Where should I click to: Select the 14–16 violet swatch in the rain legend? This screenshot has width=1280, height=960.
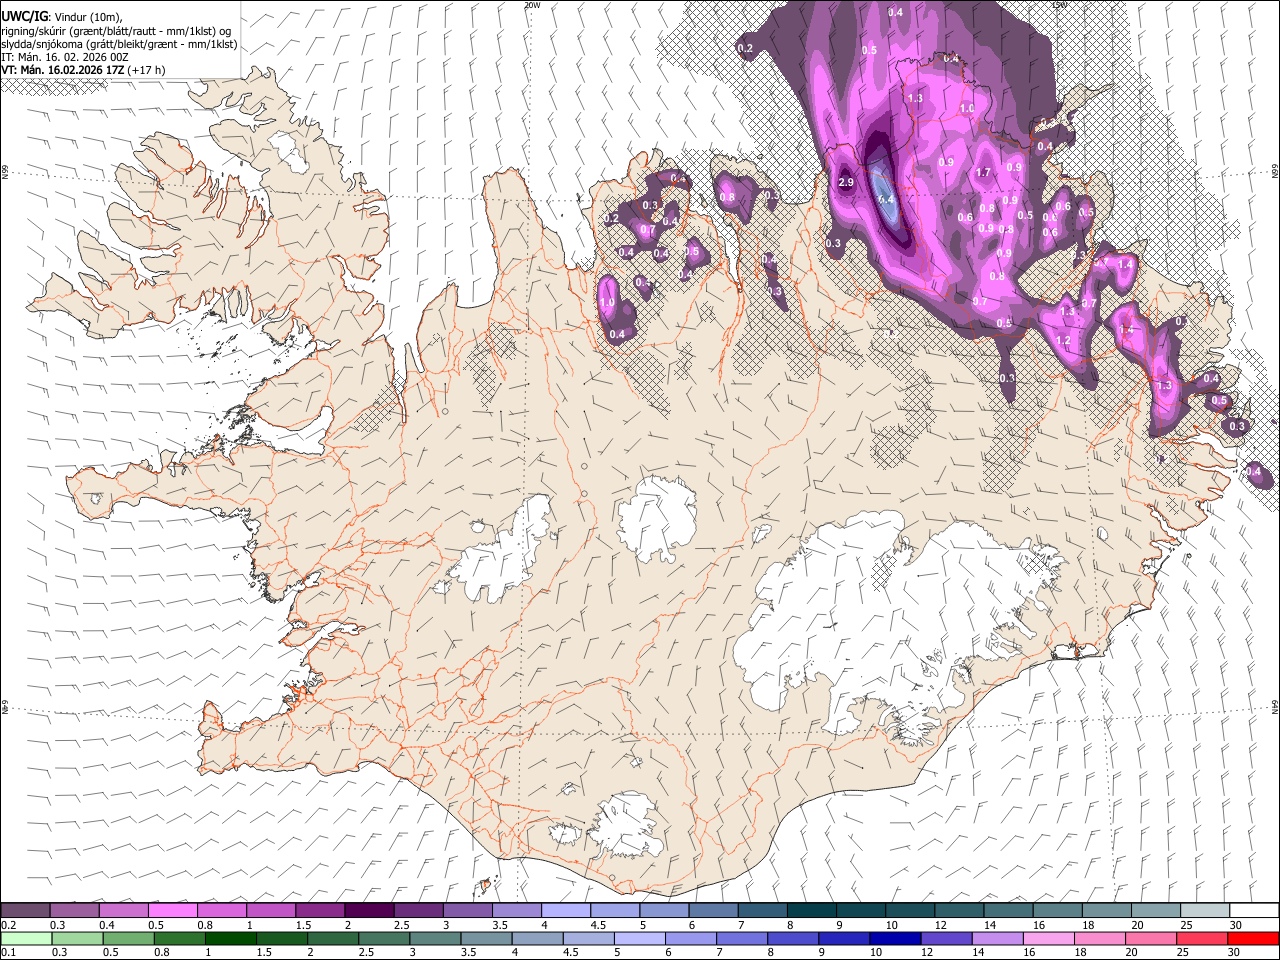[996, 938]
